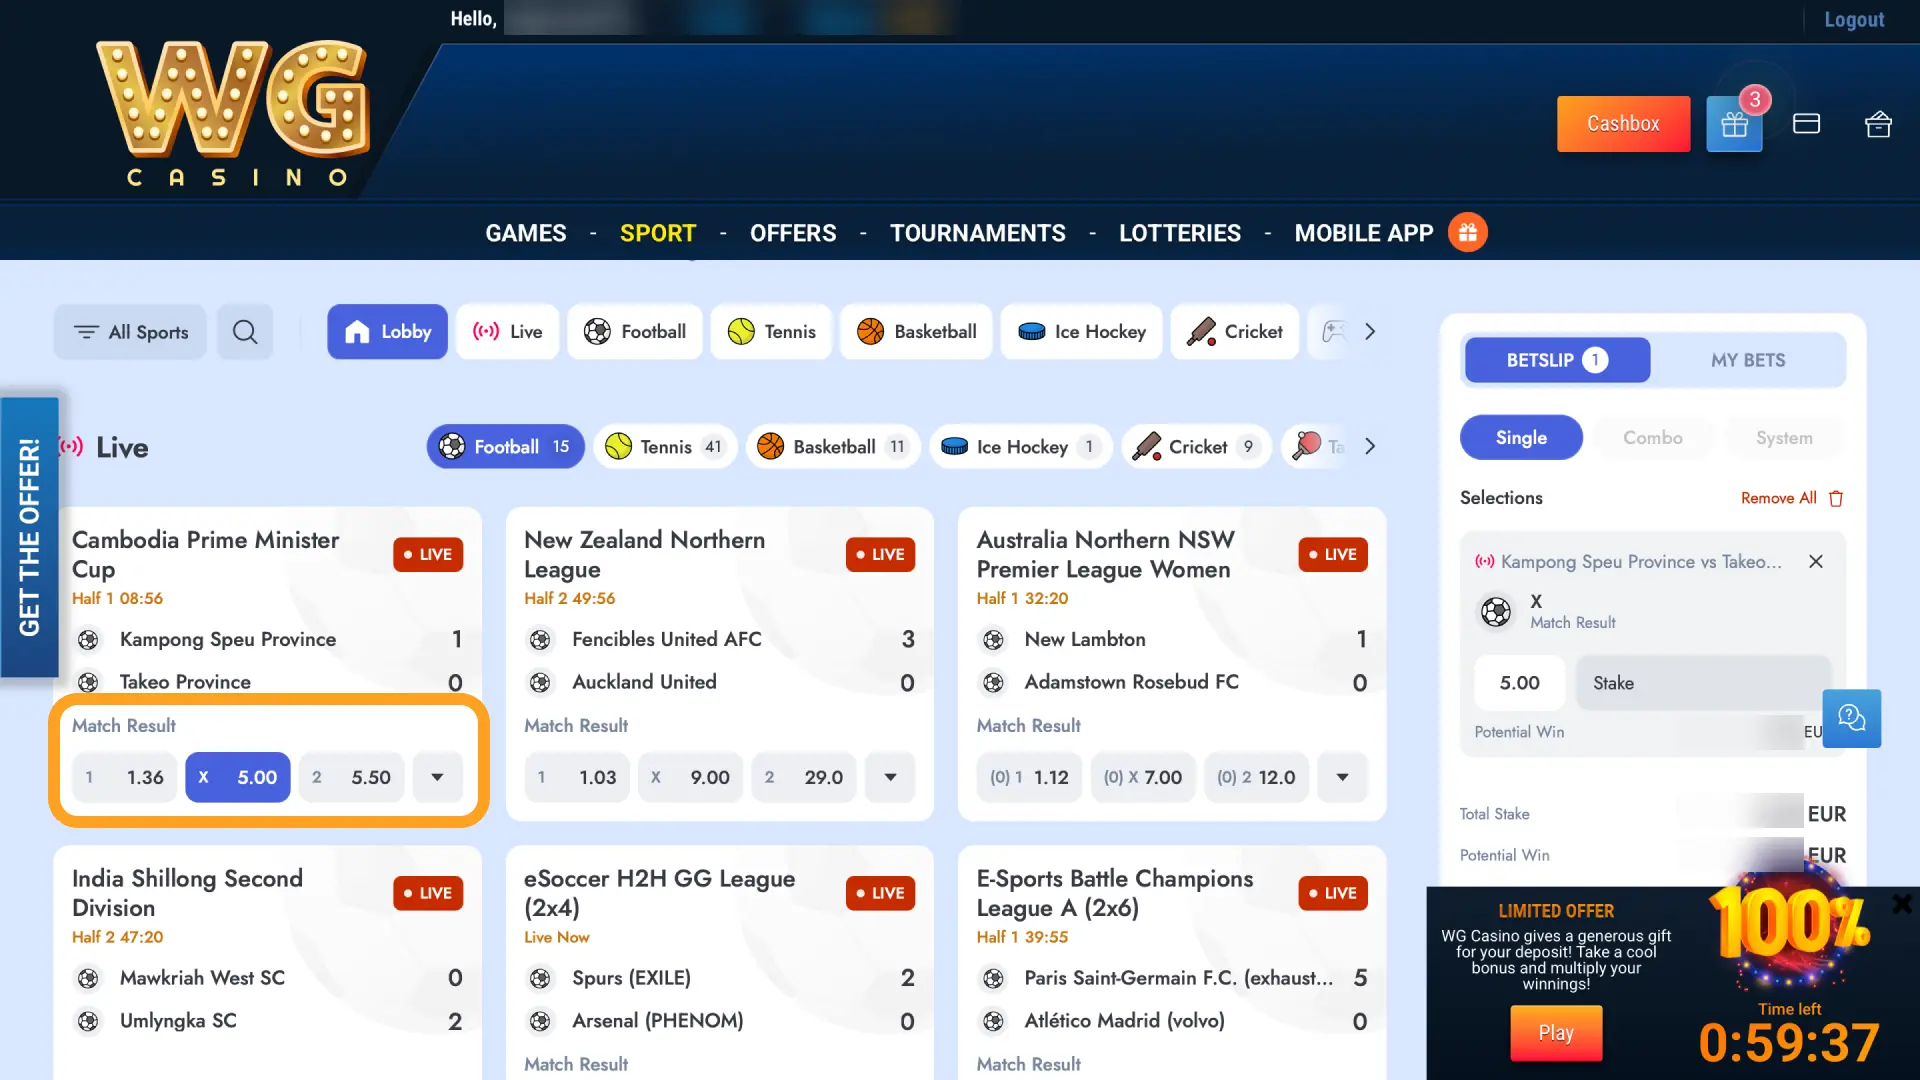This screenshot has height=1080, width=1920.
Task: Open the MOBILE APP menu item
Action: [x=1364, y=233]
